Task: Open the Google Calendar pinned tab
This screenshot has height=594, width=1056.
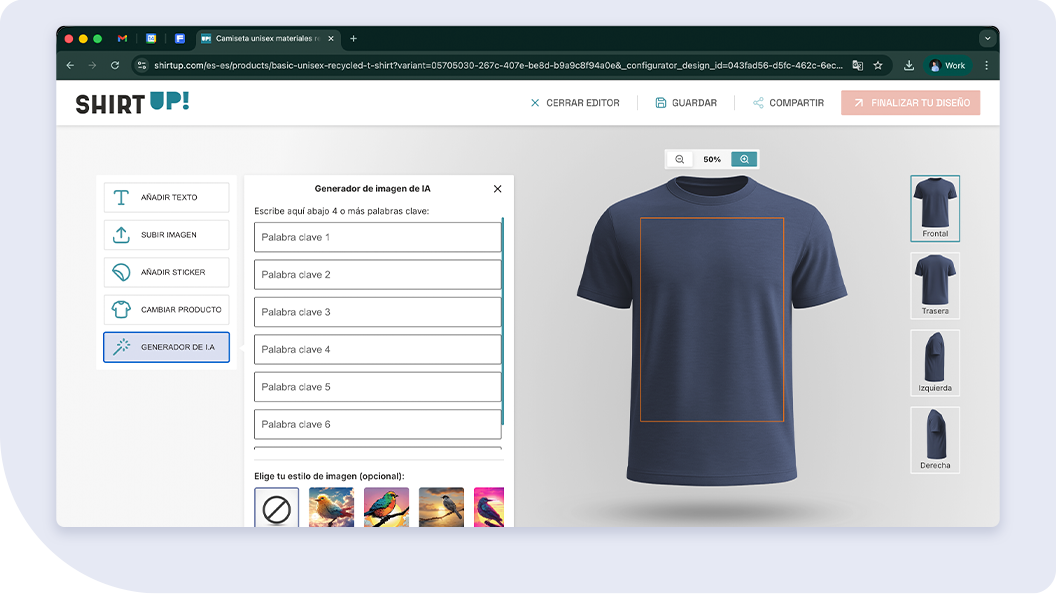Action: (x=152, y=38)
